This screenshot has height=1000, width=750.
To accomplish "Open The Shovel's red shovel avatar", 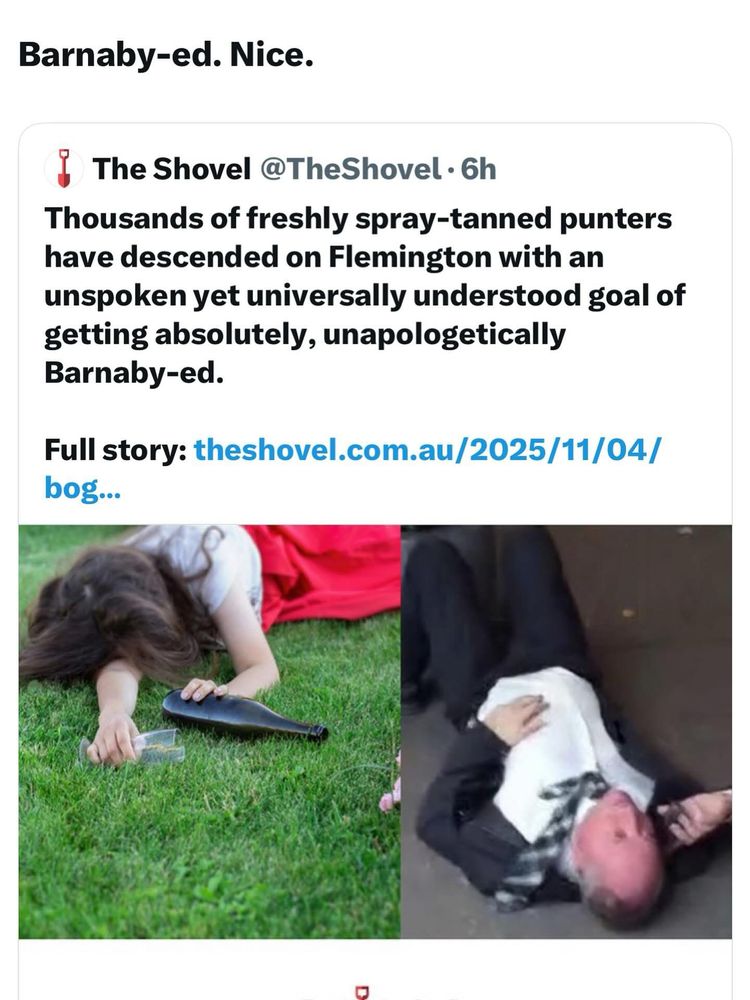I will [64, 168].
